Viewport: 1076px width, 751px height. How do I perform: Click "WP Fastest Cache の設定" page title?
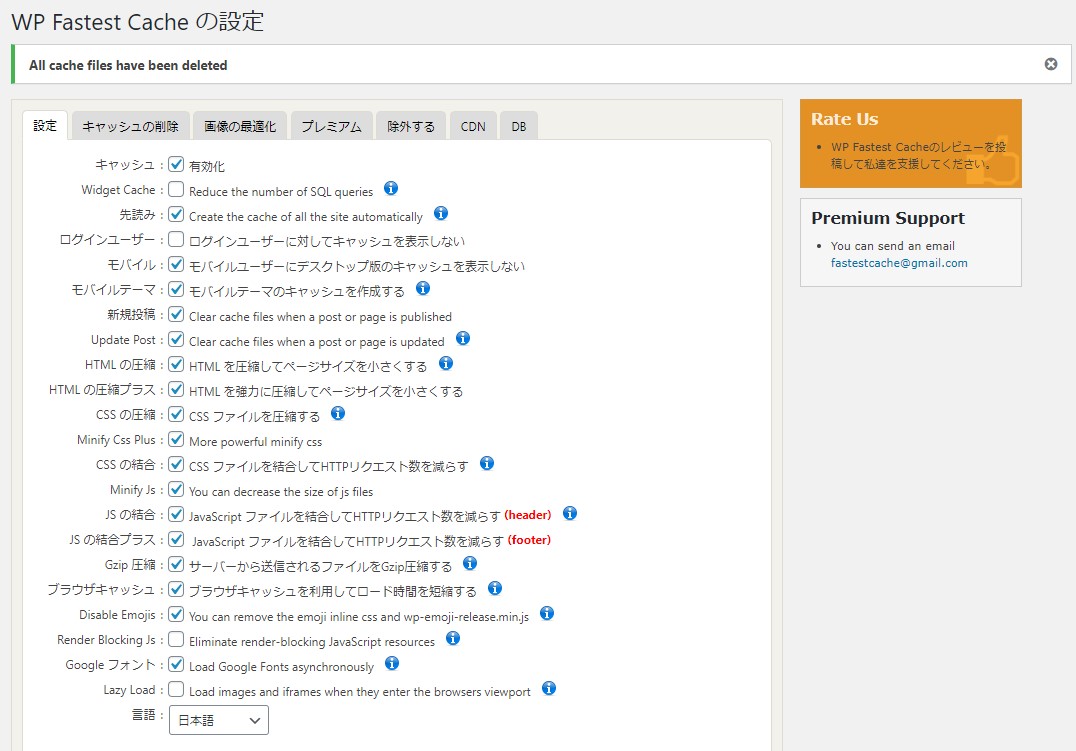[x=138, y=21]
